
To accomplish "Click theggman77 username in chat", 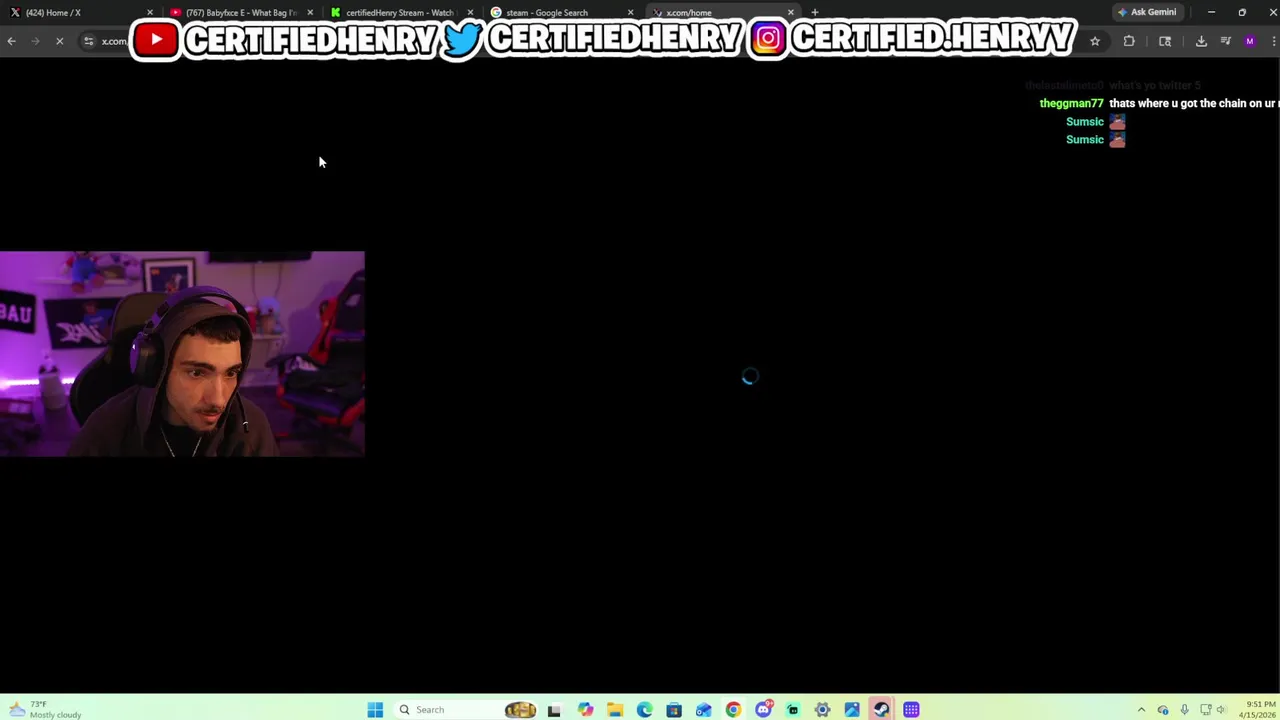I will click(1071, 104).
